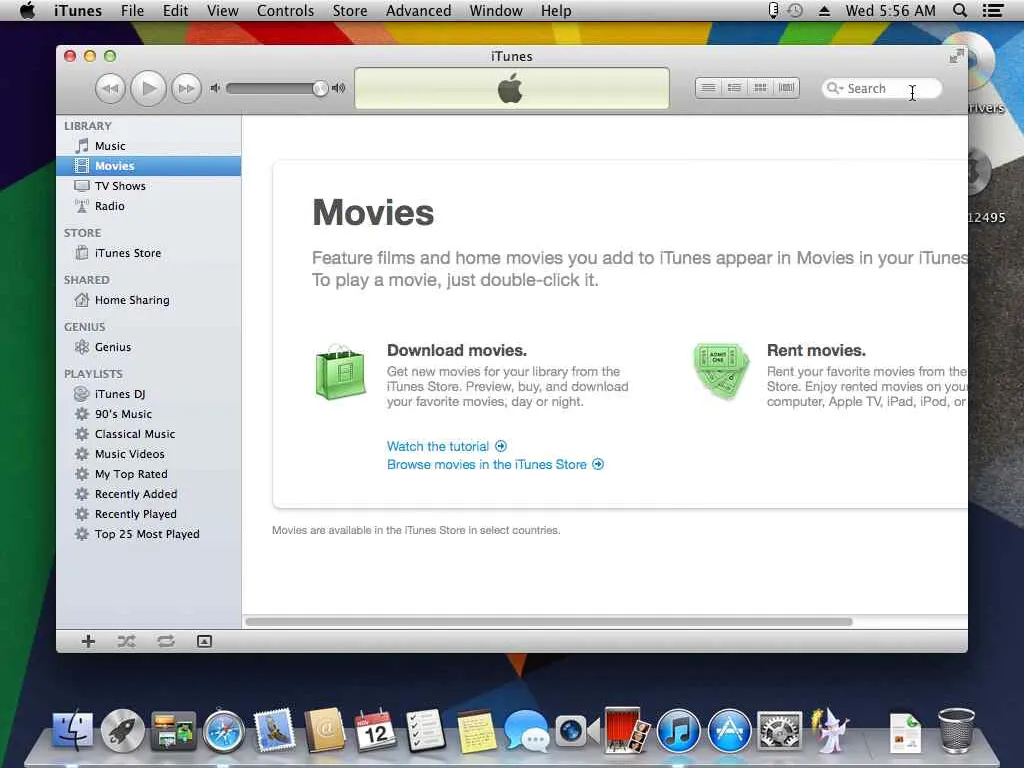
Task: Open the Apple menu
Action: [x=27, y=10]
